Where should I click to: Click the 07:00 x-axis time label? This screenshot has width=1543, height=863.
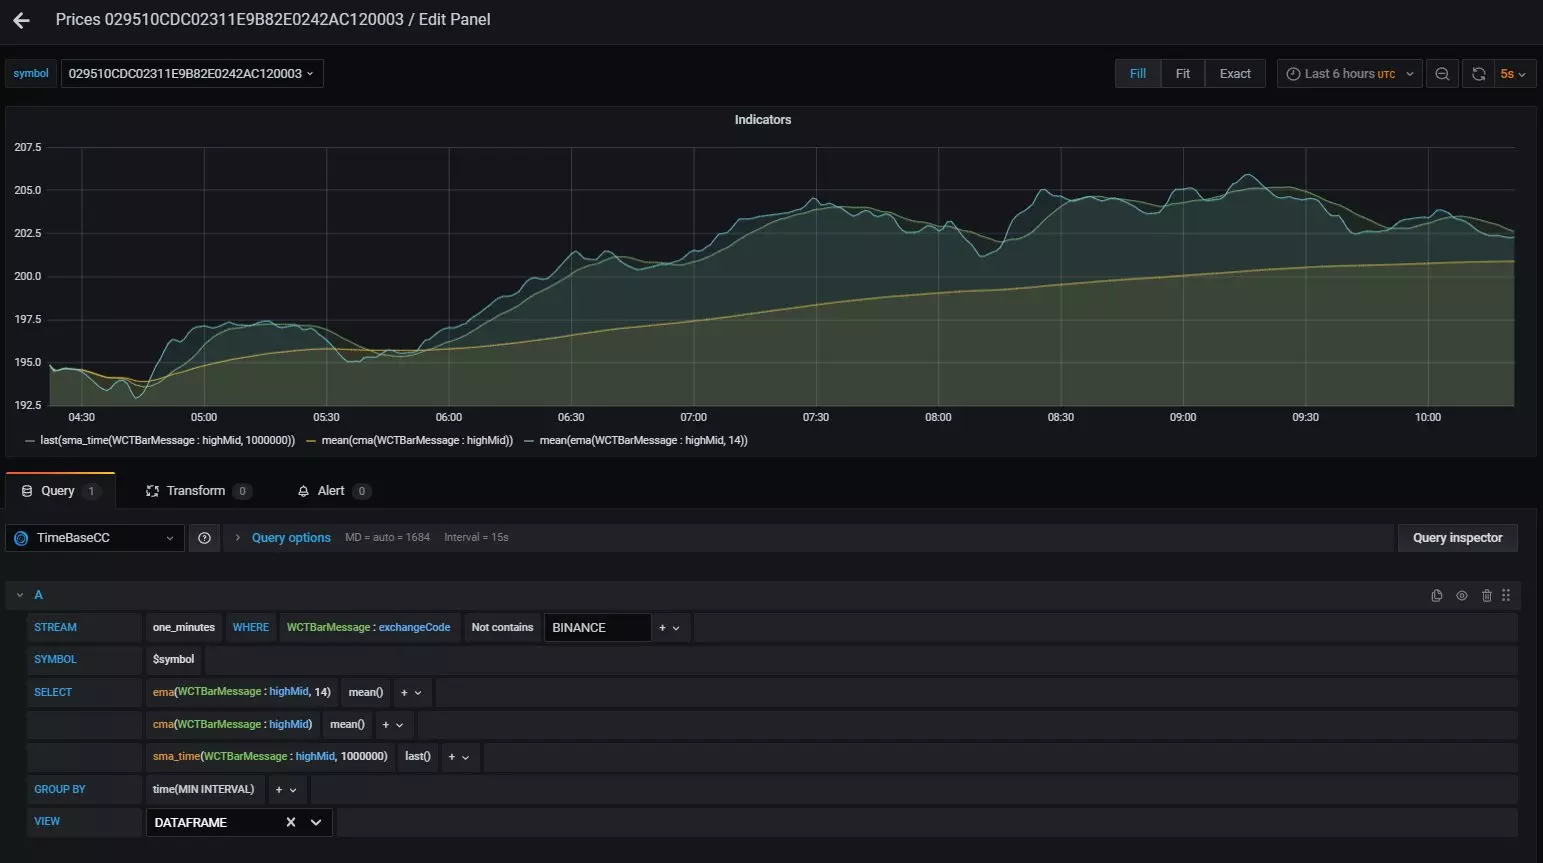pos(693,417)
